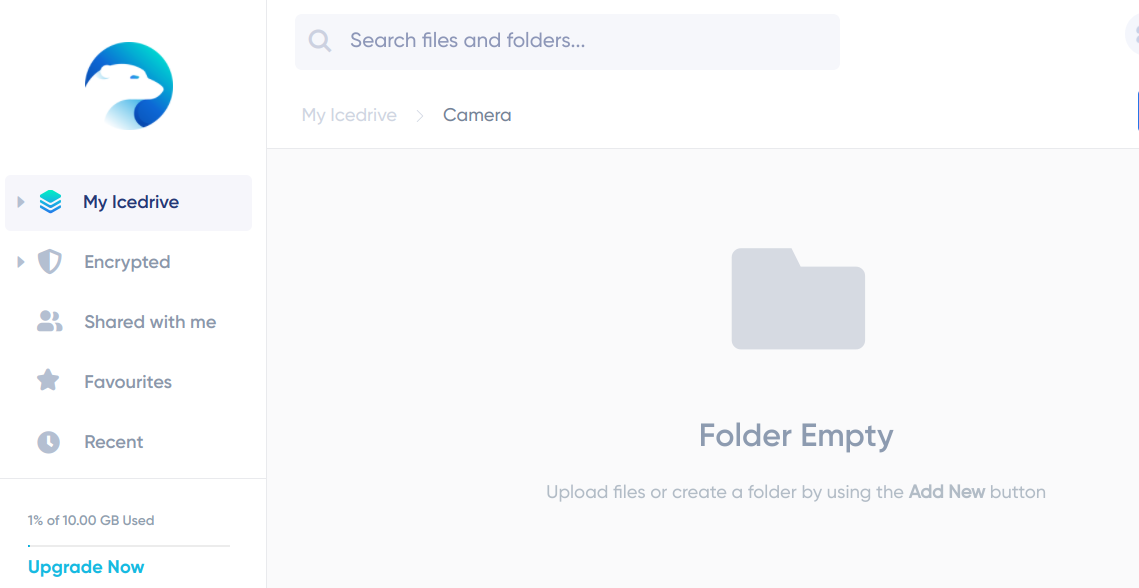The height and width of the screenshot is (588, 1139).
Task: Click the My Icedrive layers icon
Action: pos(50,202)
